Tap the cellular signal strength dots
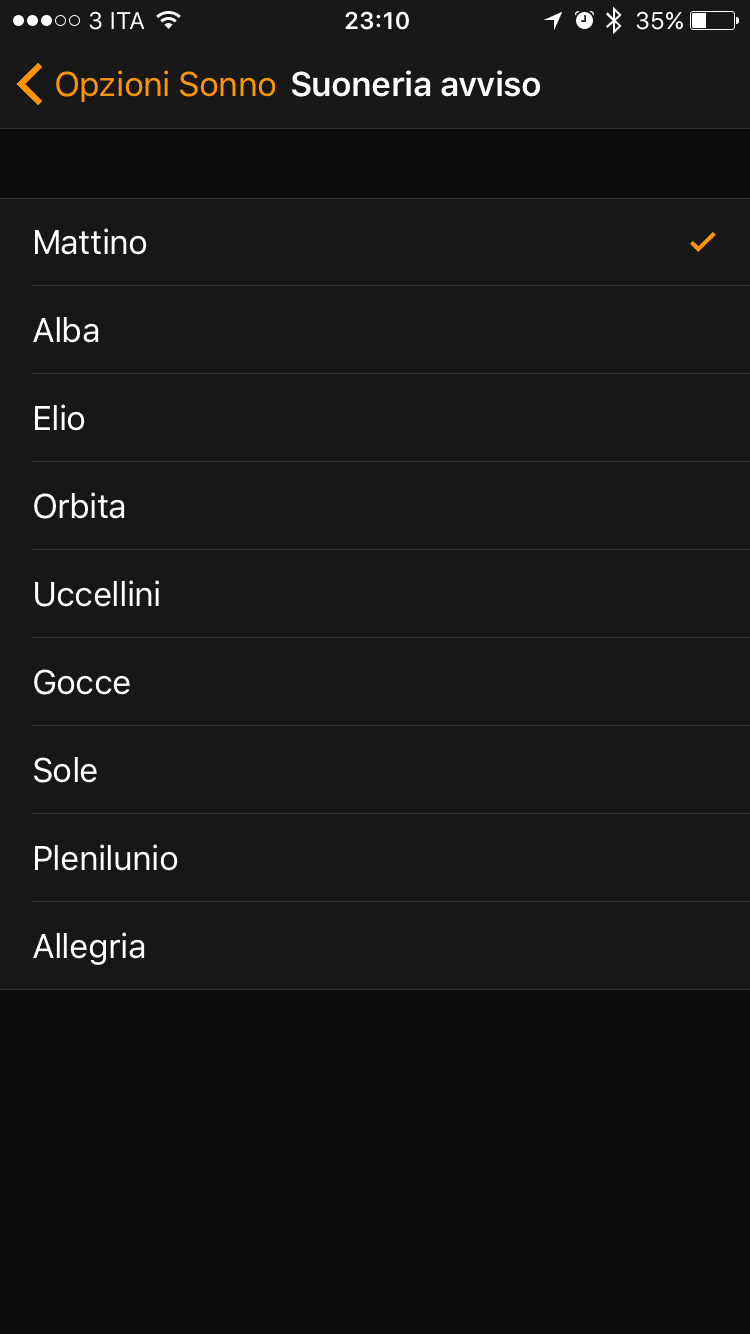 pos(46,21)
